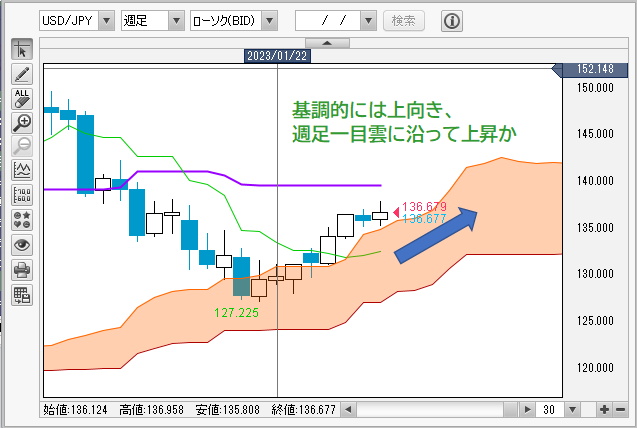Open the chart layout window icon
This screenshot has width=637, height=428.
(x=22, y=295)
